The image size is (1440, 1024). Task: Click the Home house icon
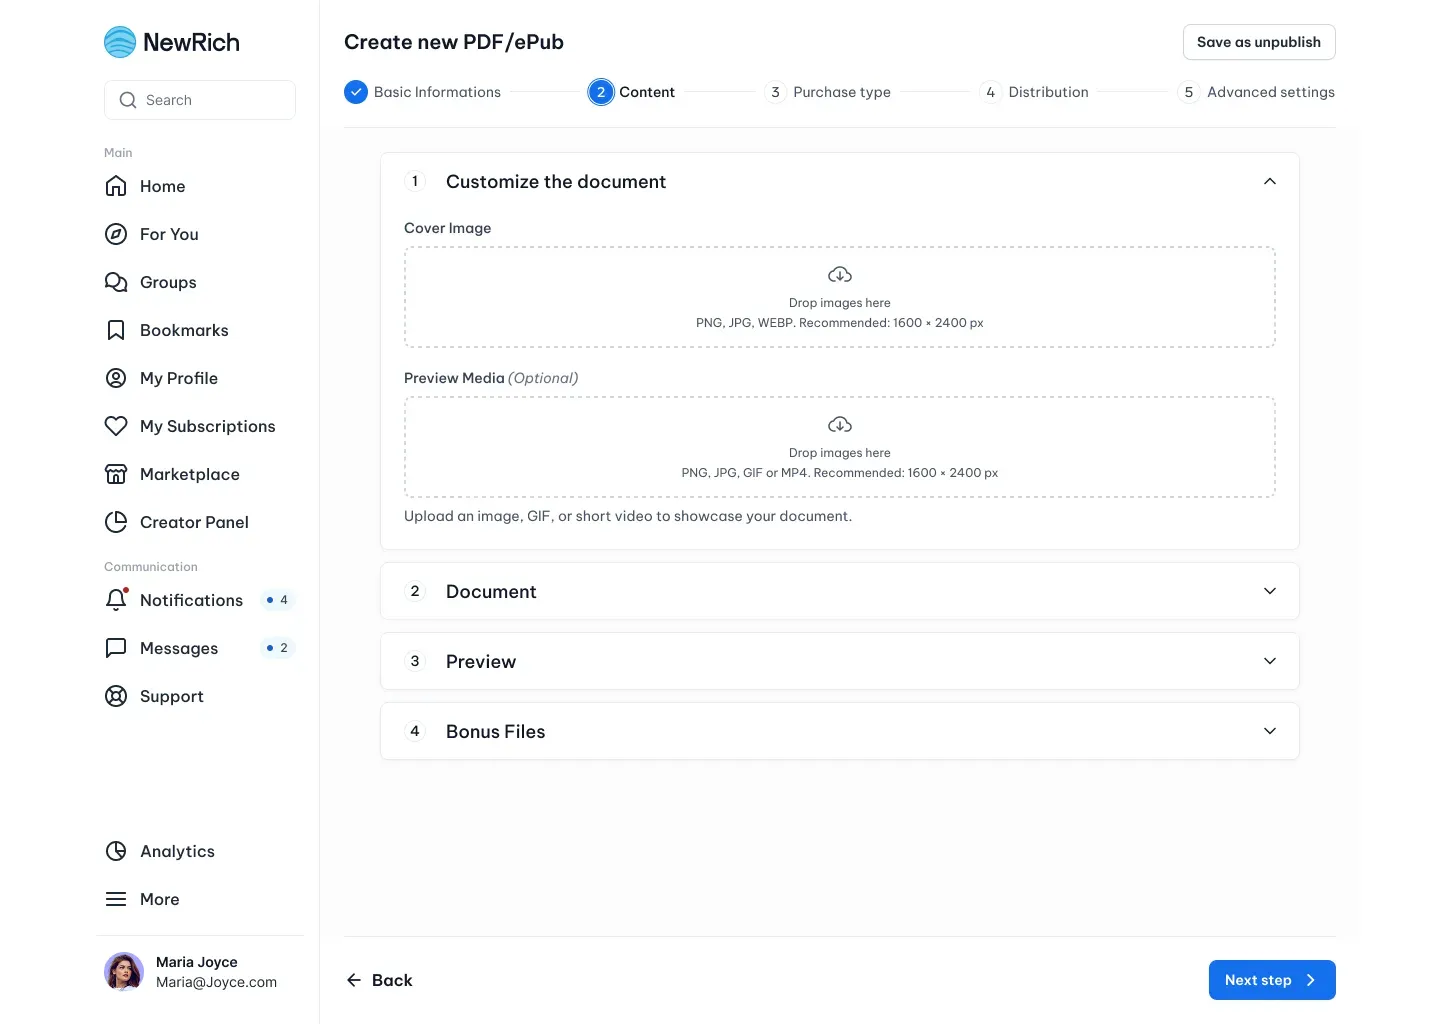(x=116, y=186)
